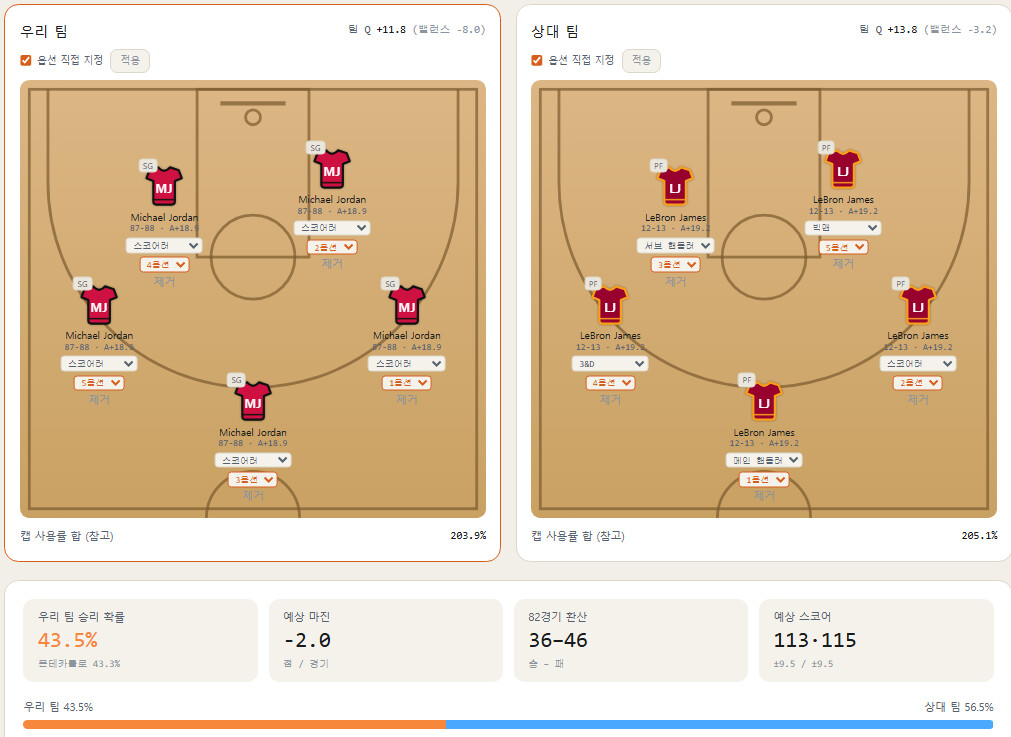Click SG badge on the 5옵션 Jordan

(82, 284)
